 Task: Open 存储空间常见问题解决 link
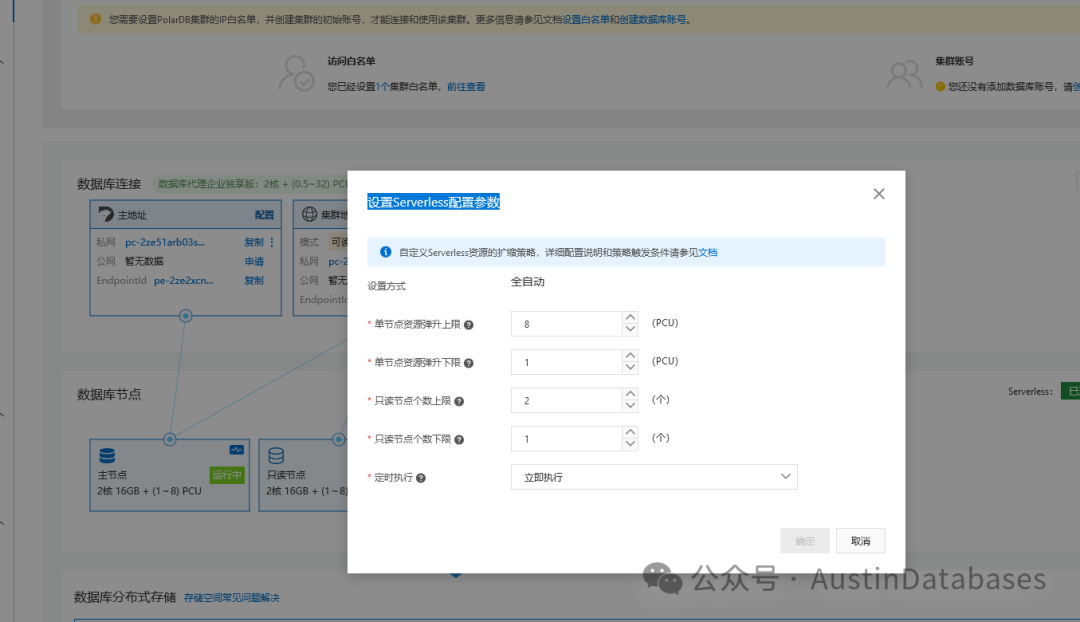point(231,598)
